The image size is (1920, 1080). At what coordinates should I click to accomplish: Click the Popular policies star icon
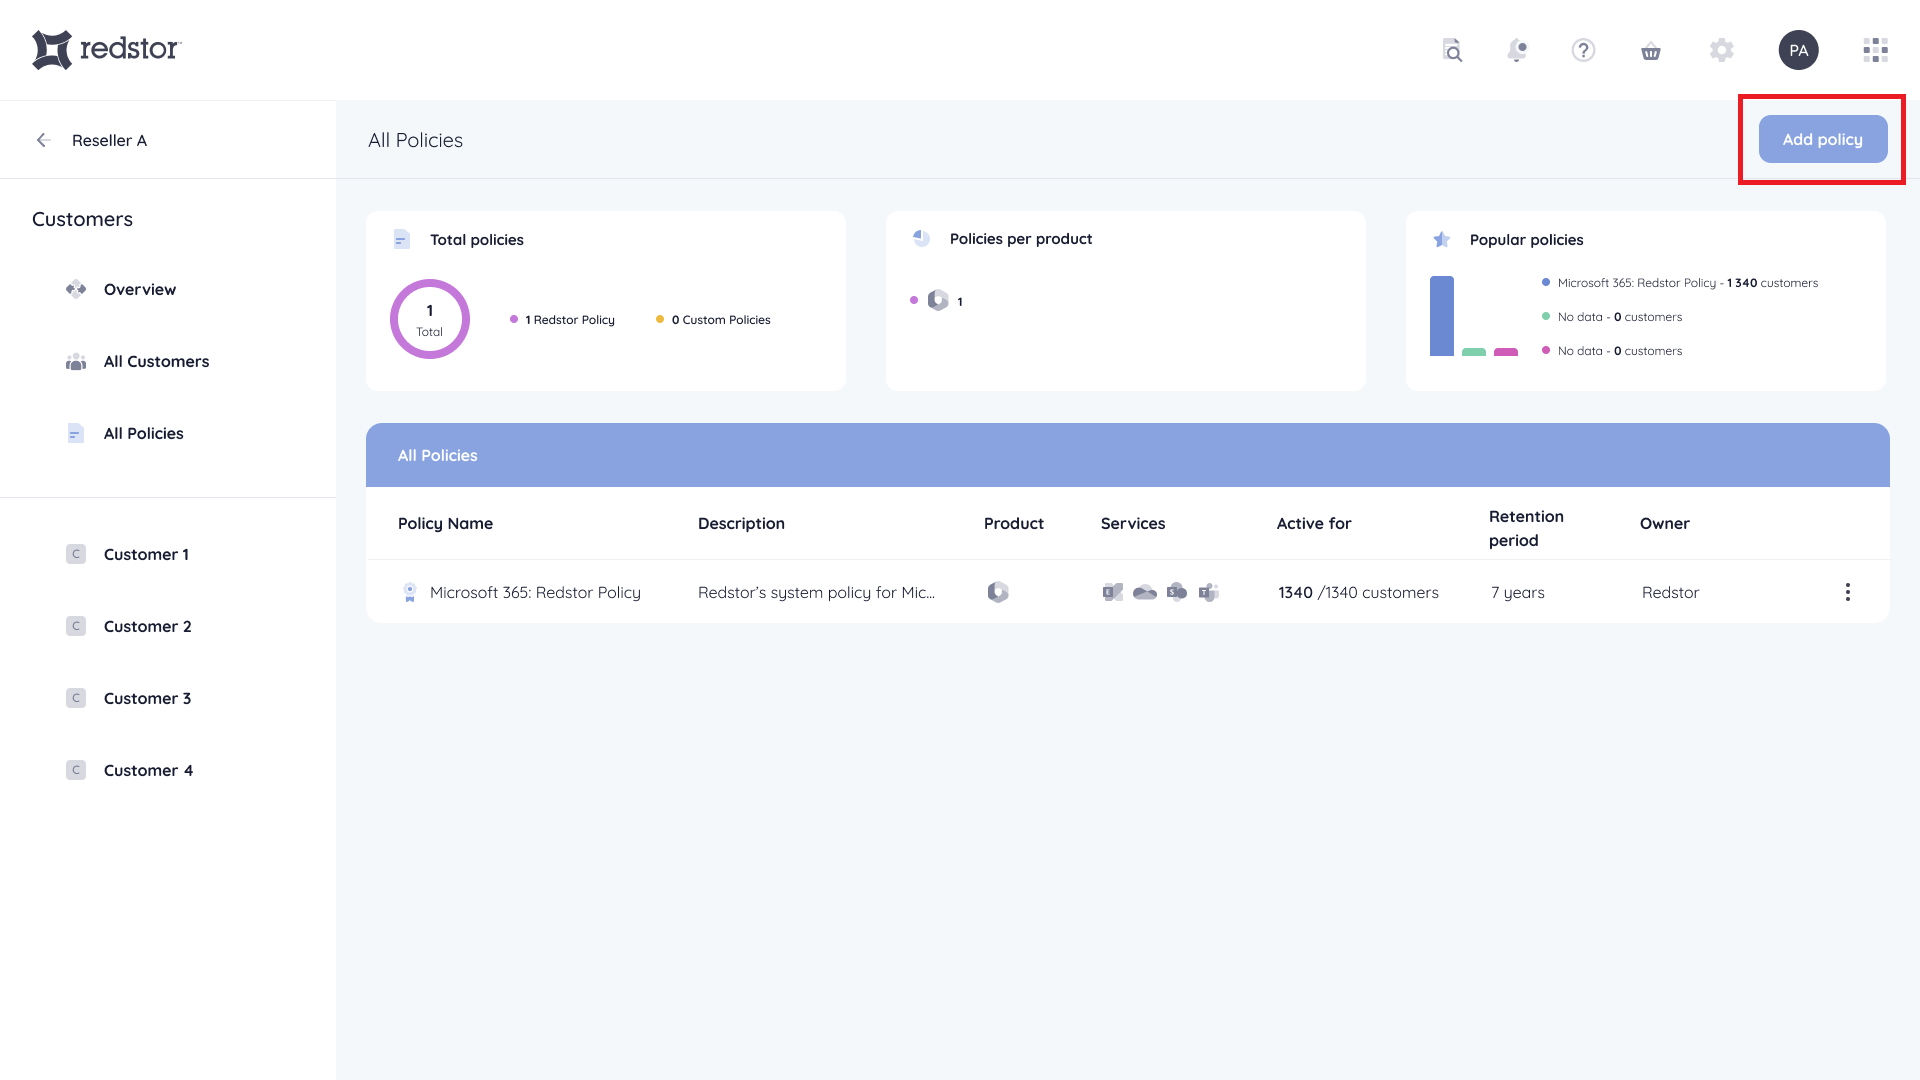(1441, 239)
